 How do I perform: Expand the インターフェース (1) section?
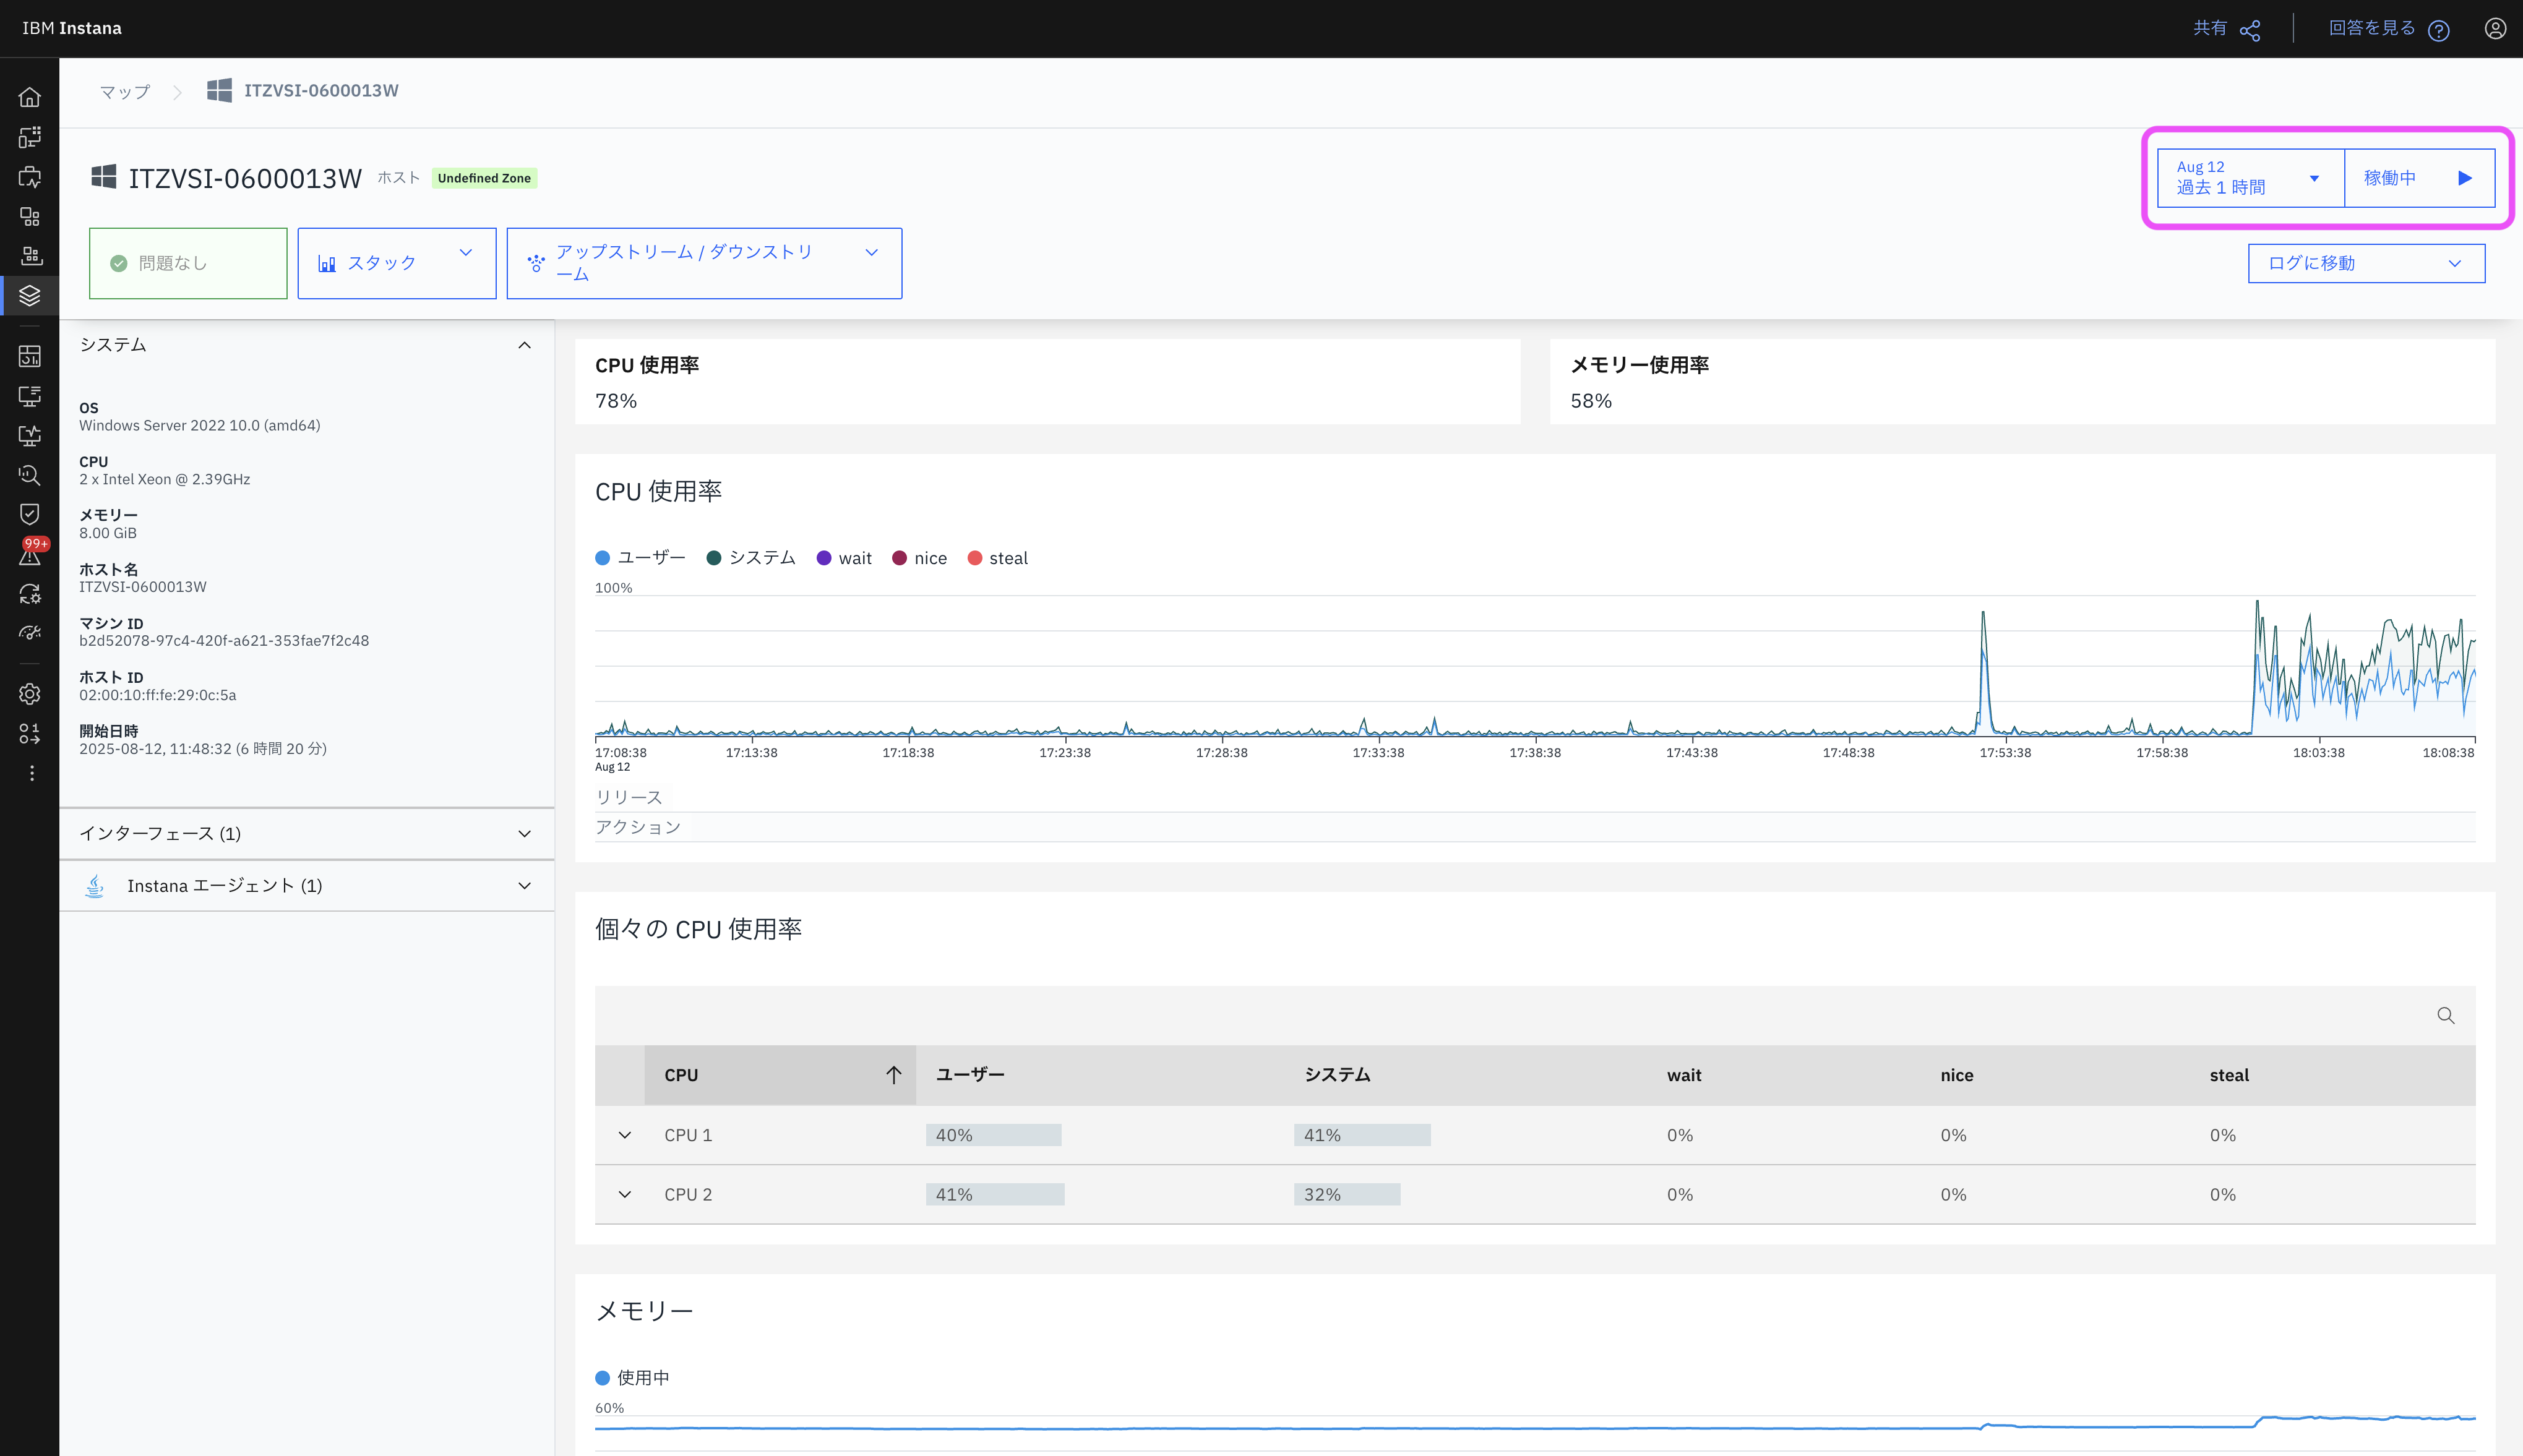306,834
